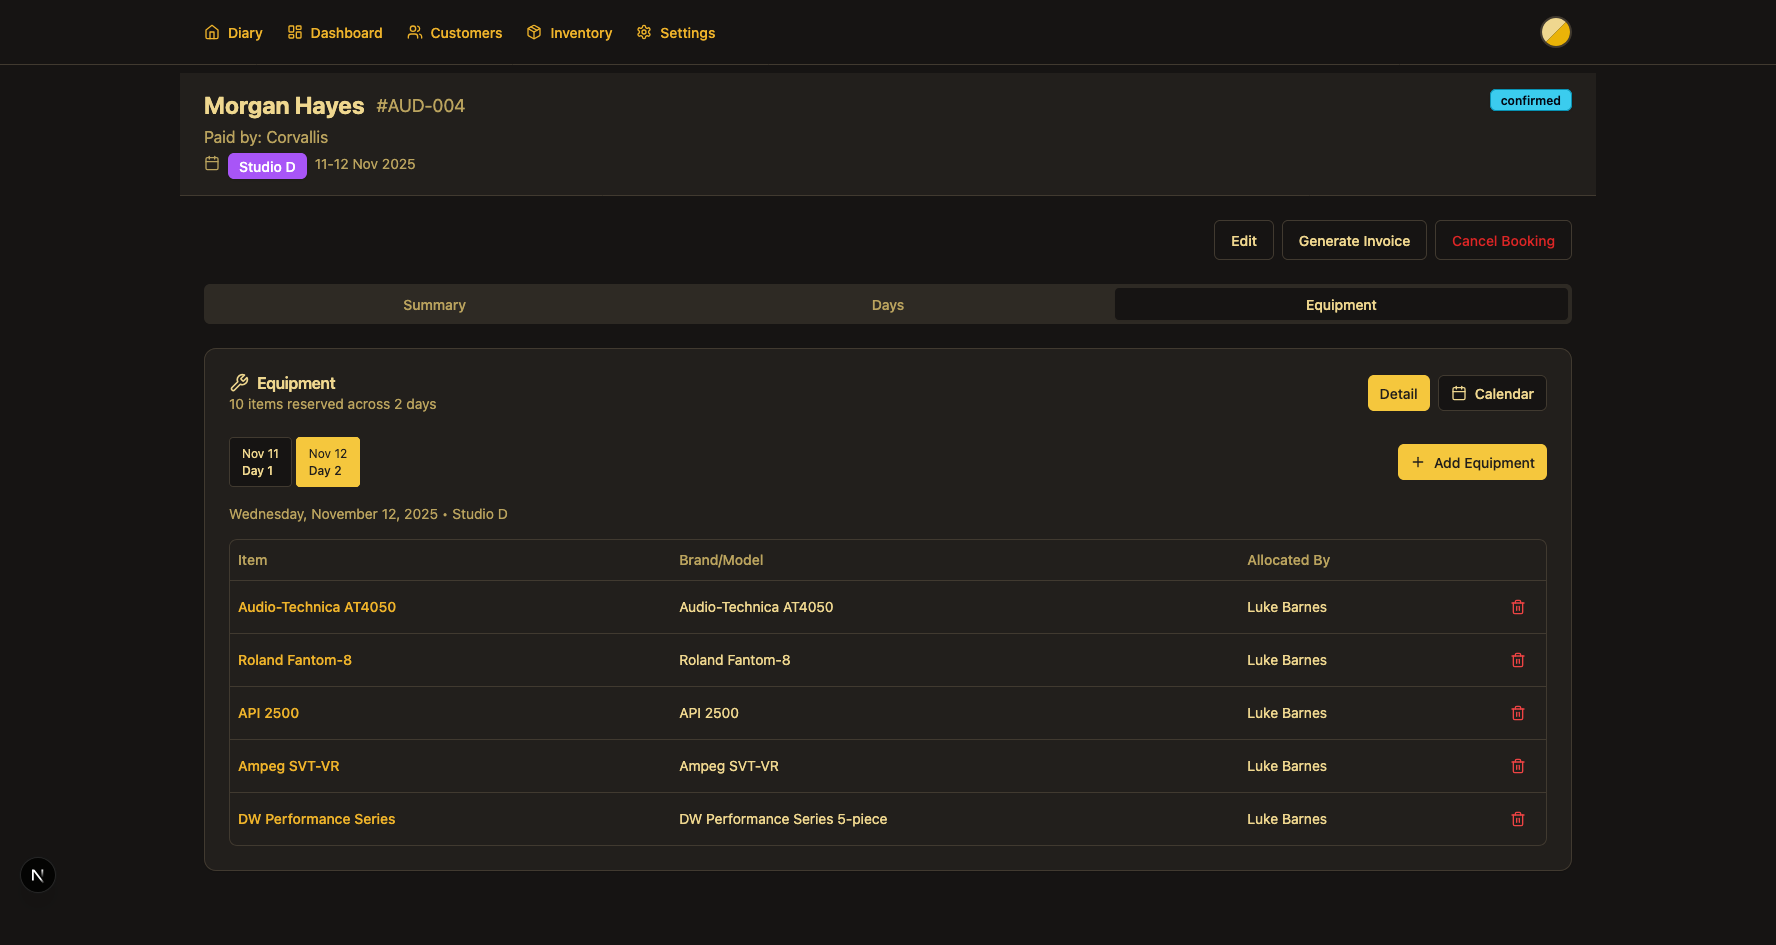The height and width of the screenshot is (945, 1776).
Task: Open the Audio-Technica AT4050 item link
Action: coord(317,607)
